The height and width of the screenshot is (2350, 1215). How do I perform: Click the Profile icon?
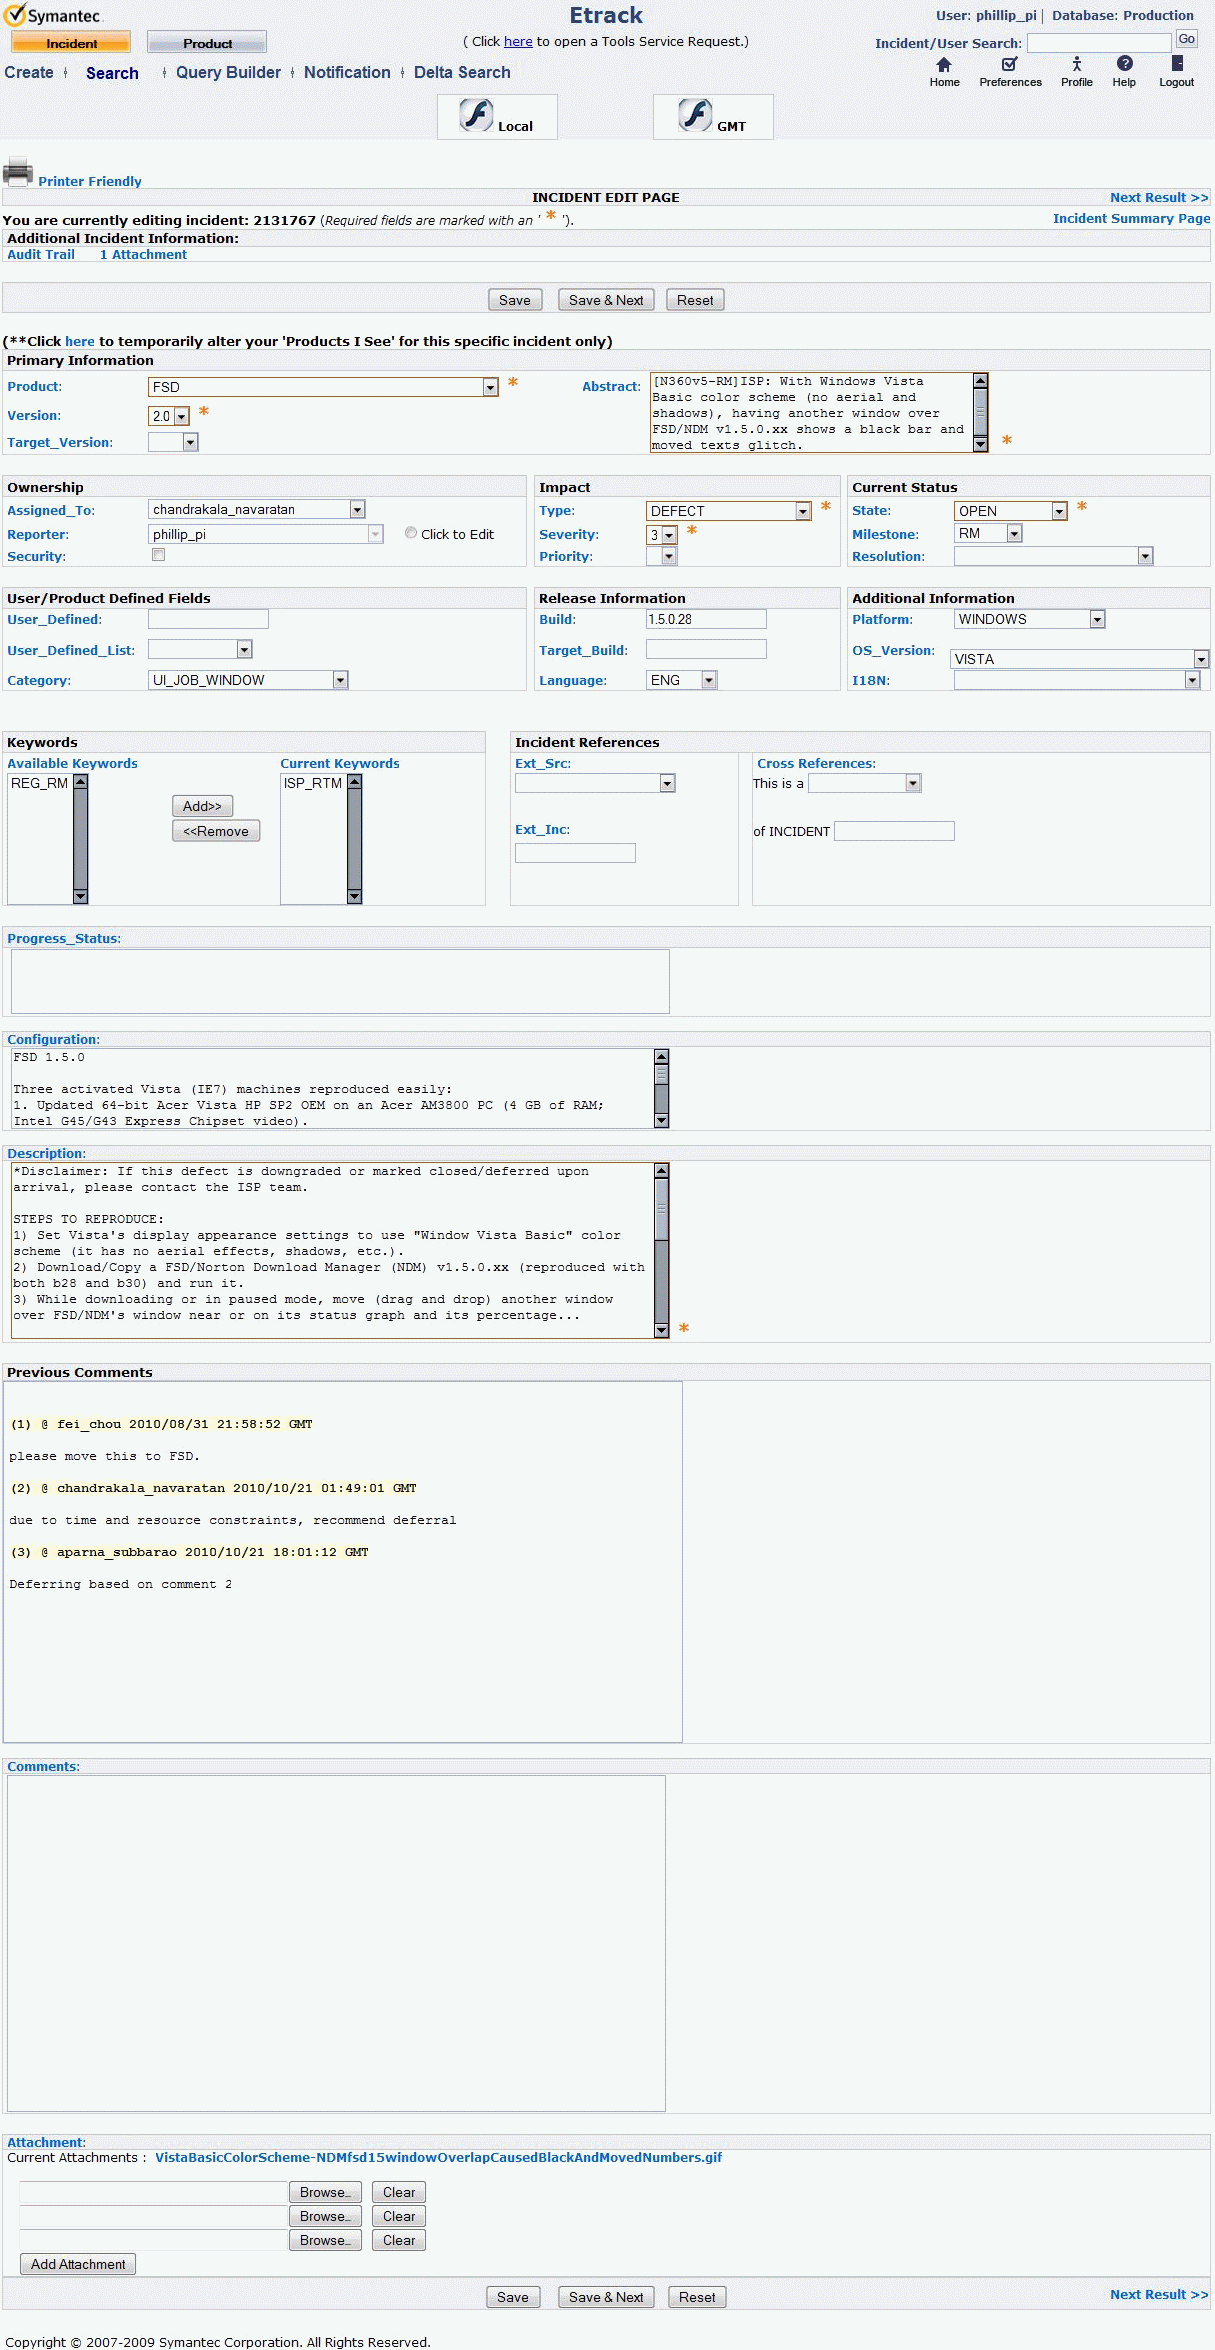click(1076, 65)
